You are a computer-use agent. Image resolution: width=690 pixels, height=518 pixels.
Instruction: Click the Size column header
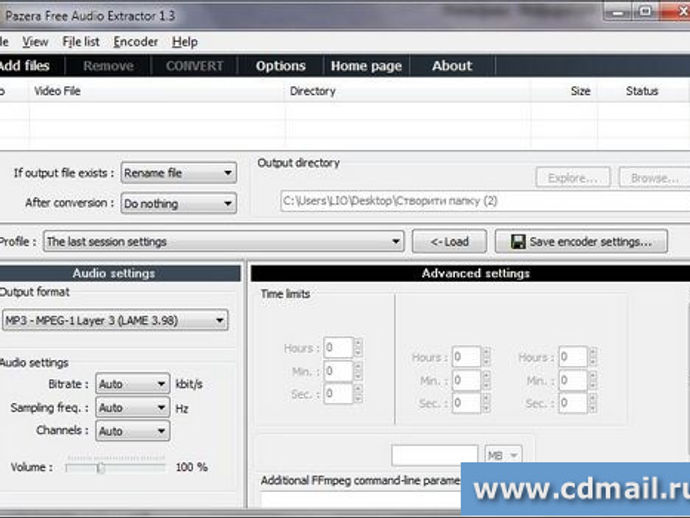[564, 91]
